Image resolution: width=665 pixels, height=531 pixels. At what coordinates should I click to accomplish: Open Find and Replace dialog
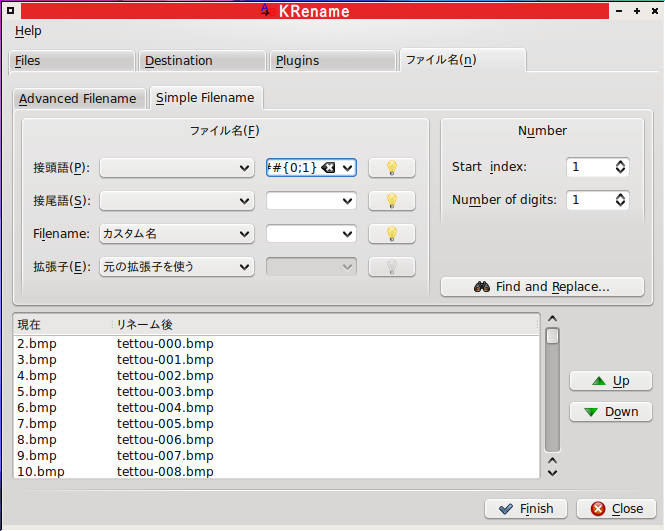[x=542, y=287]
